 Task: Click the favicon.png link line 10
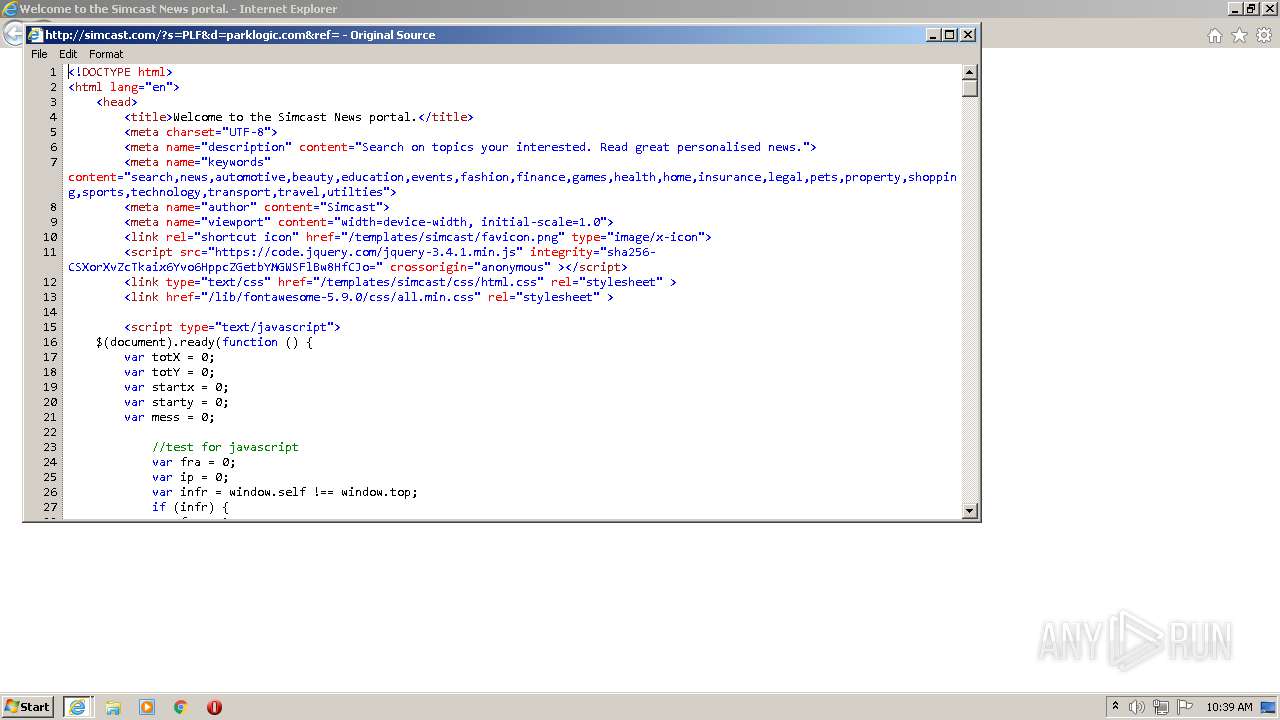[418, 237]
